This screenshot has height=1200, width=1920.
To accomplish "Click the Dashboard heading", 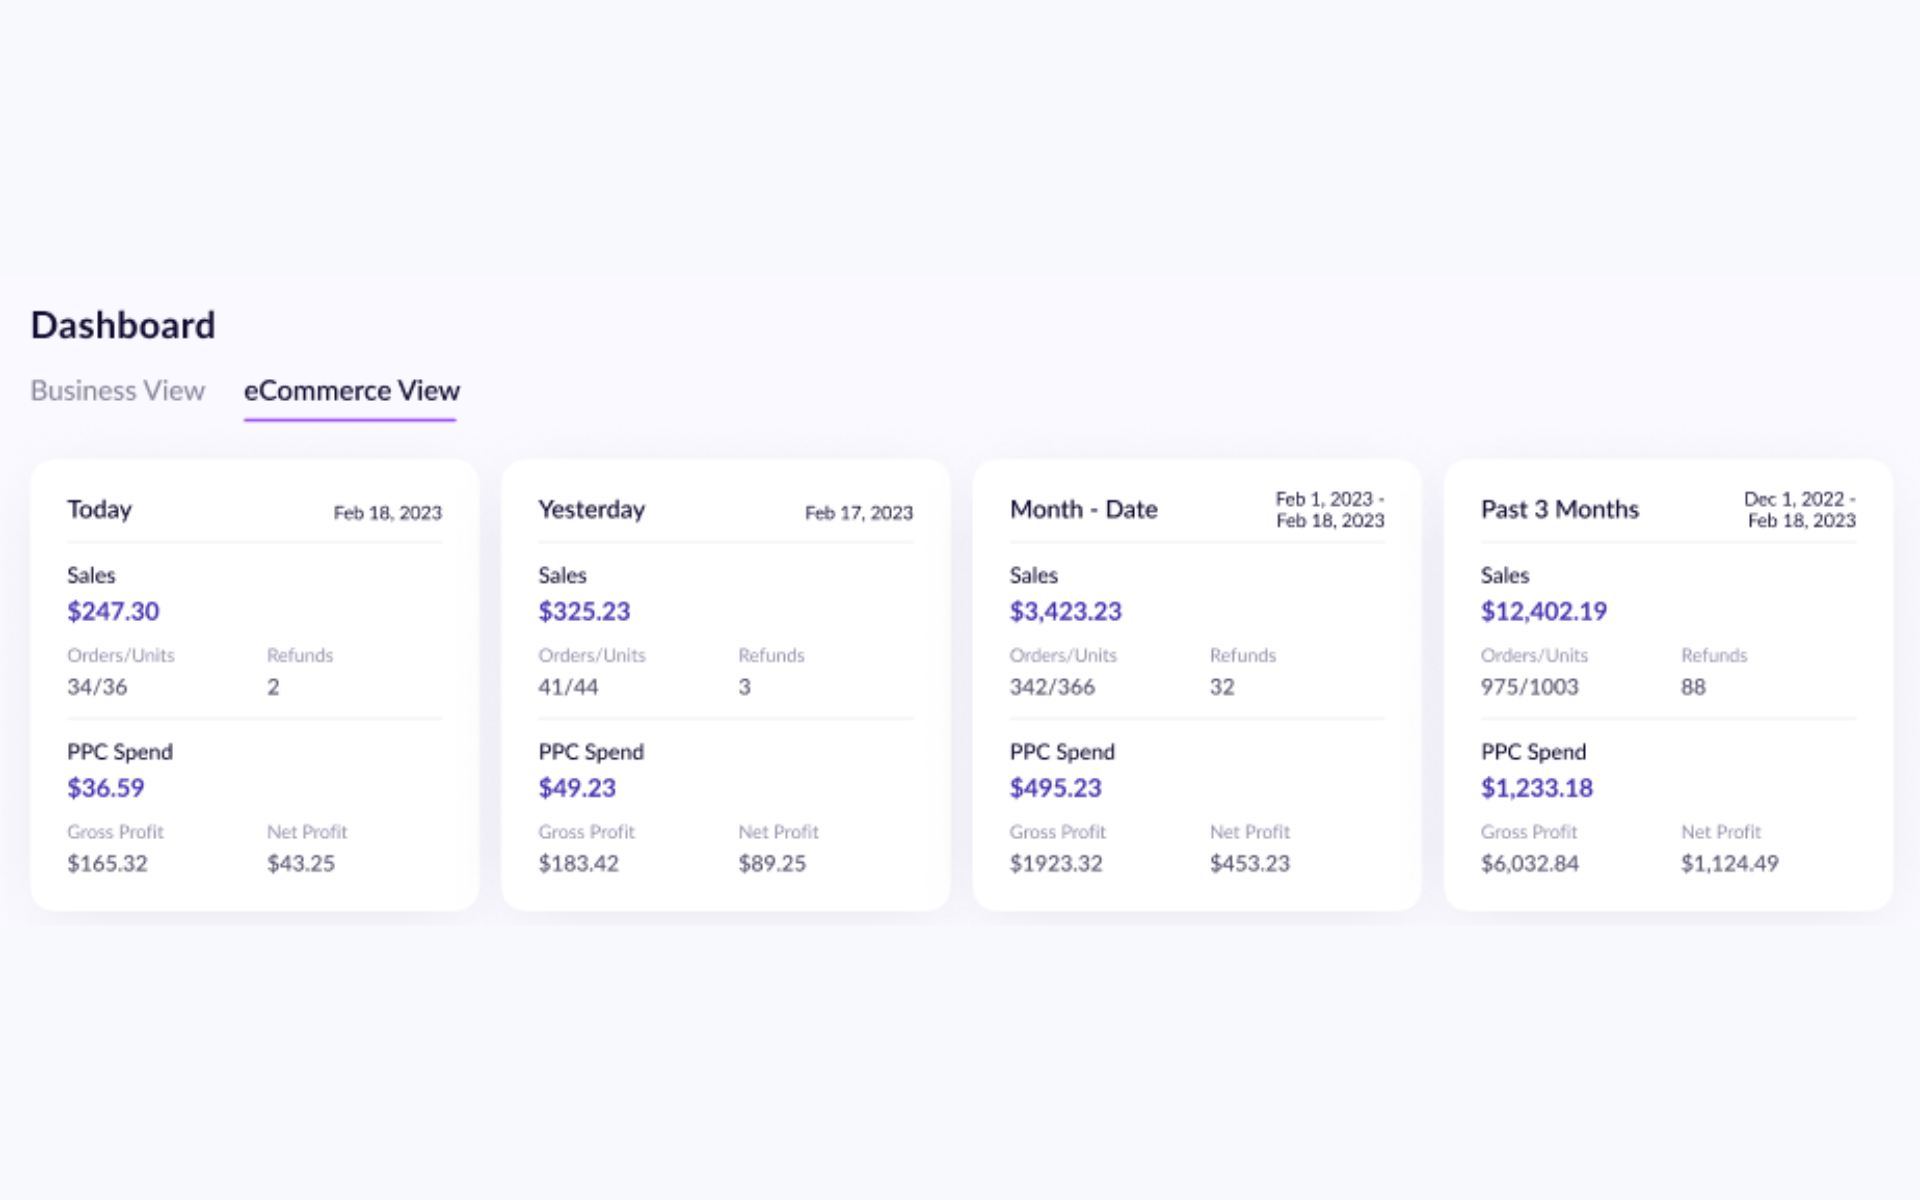I will (123, 325).
